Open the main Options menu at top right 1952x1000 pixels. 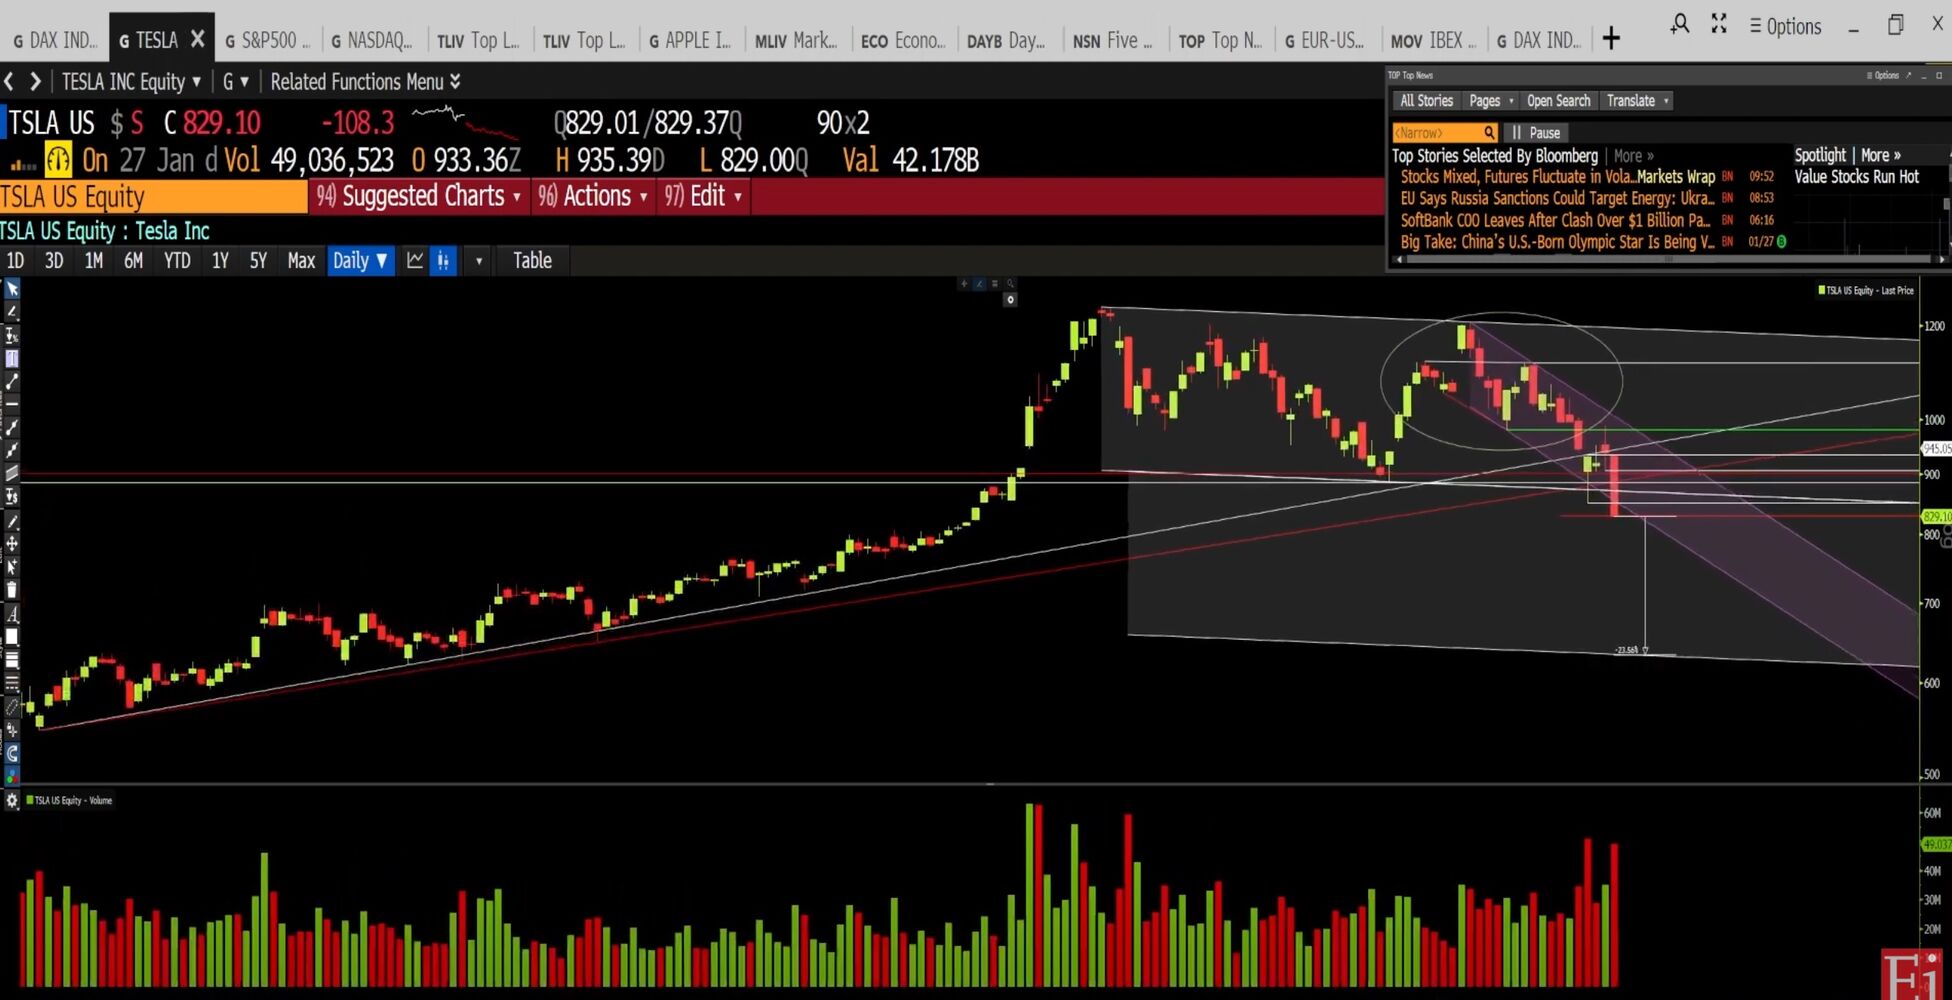point(1785,26)
